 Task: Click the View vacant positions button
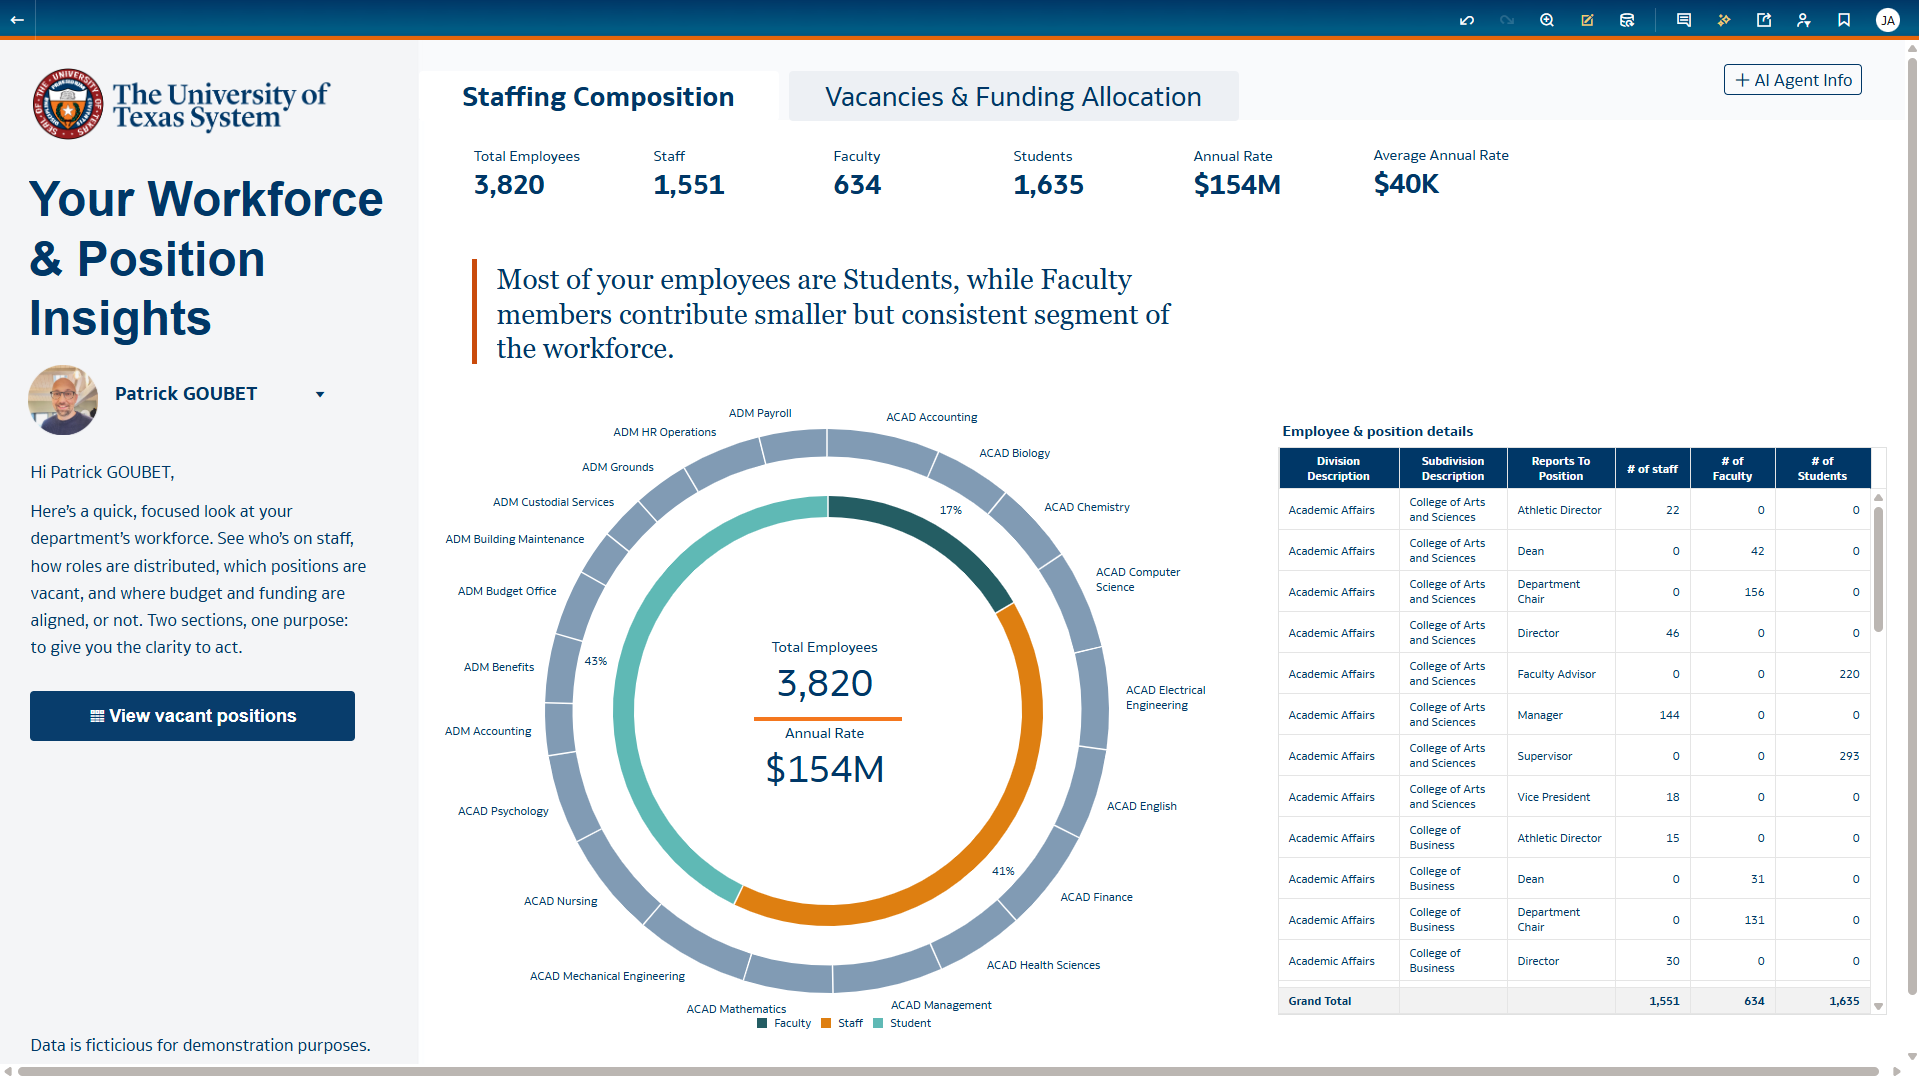point(192,715)
